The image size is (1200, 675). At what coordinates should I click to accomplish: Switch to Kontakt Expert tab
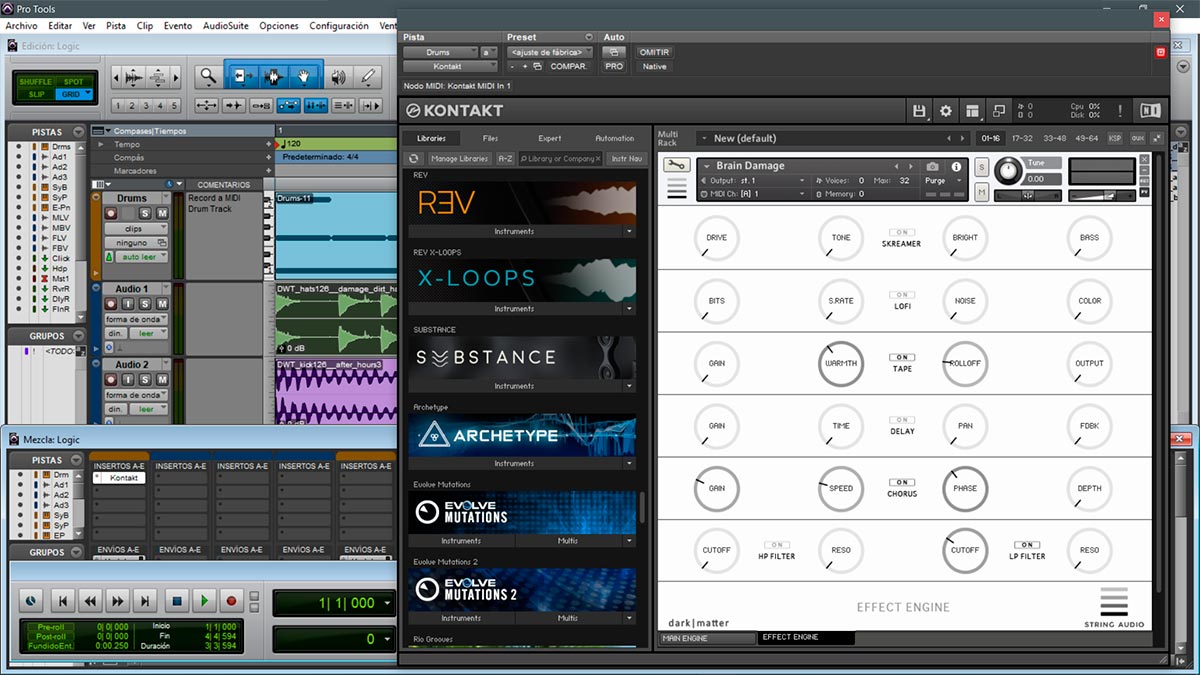(549, 138)
